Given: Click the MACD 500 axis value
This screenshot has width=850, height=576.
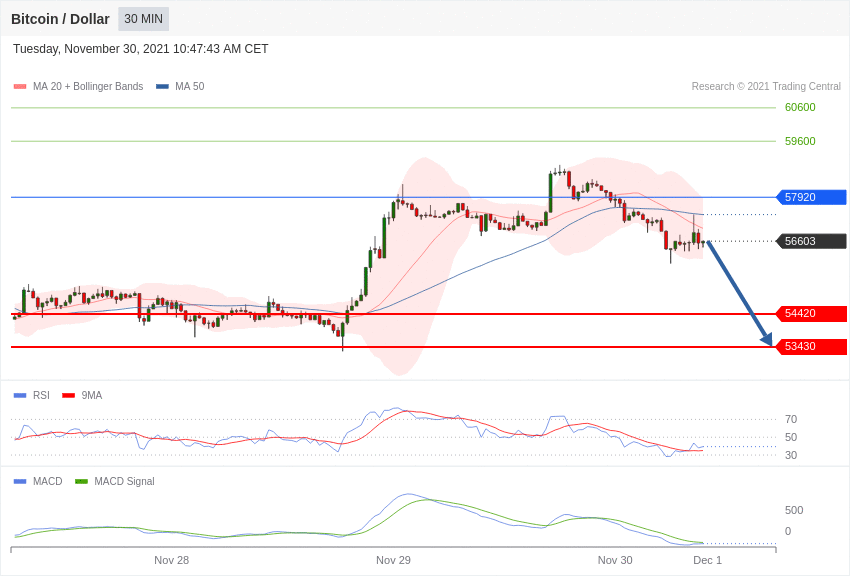Looking at the screenshot, I should point(794,510).
